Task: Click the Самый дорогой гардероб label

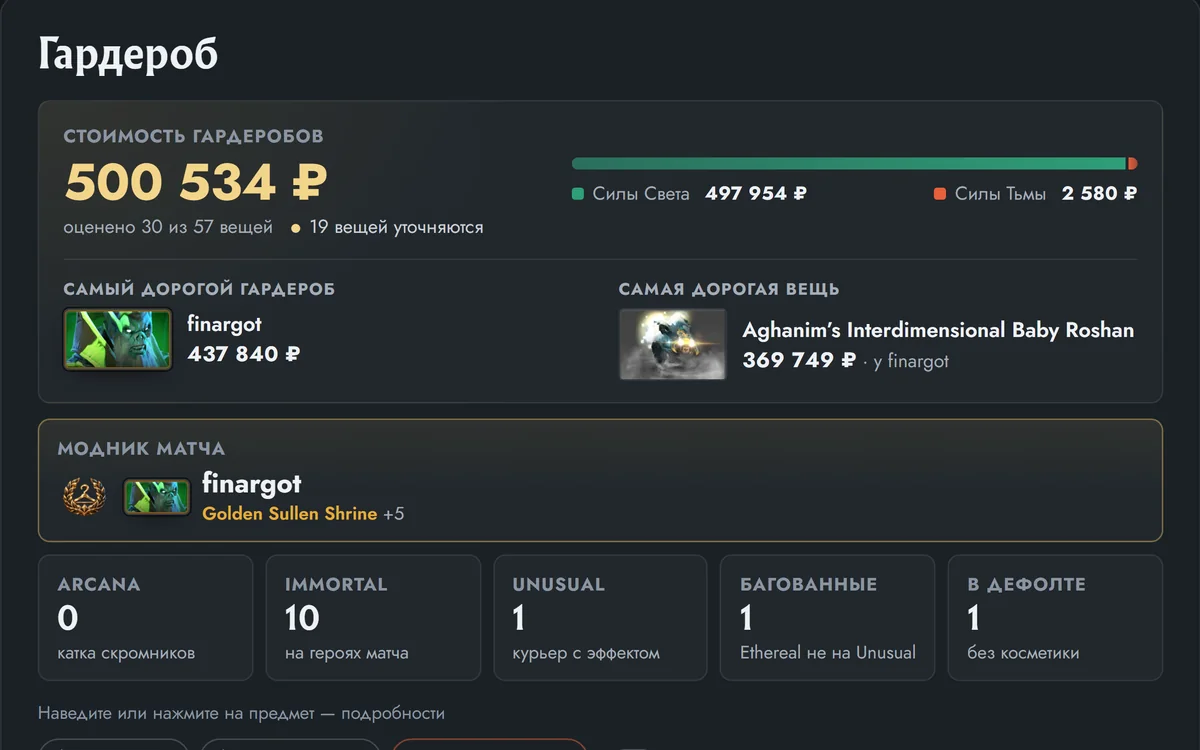Action: [199, 289]
